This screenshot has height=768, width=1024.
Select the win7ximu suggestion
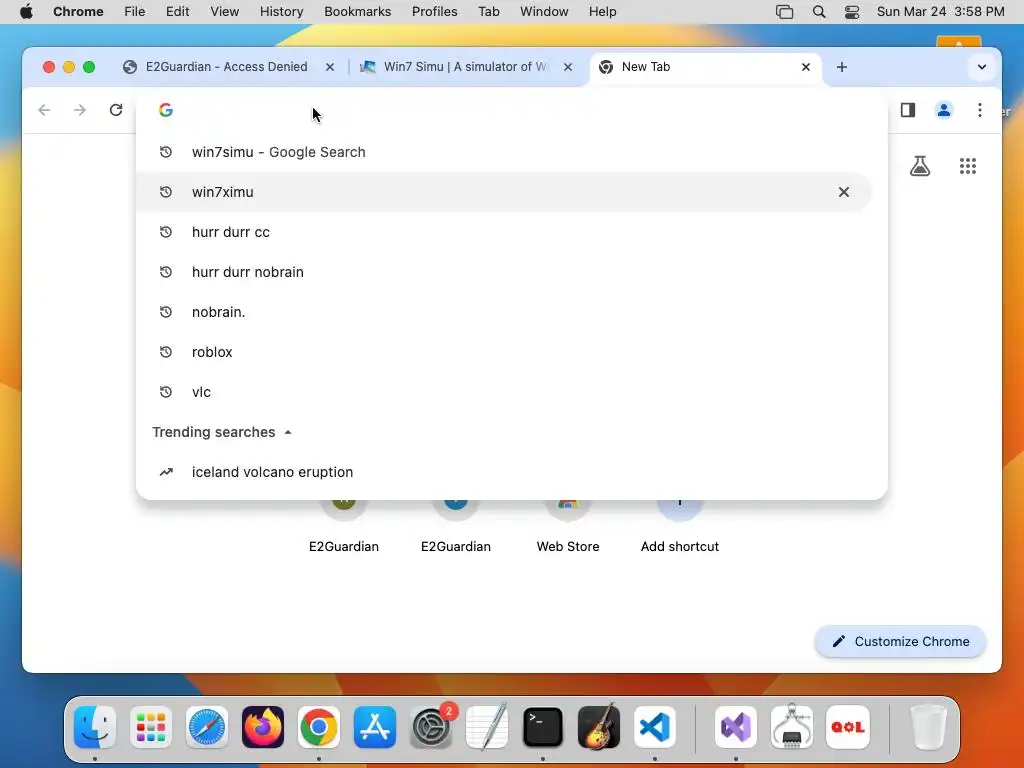pyautogui.click(x=503, y=192)
